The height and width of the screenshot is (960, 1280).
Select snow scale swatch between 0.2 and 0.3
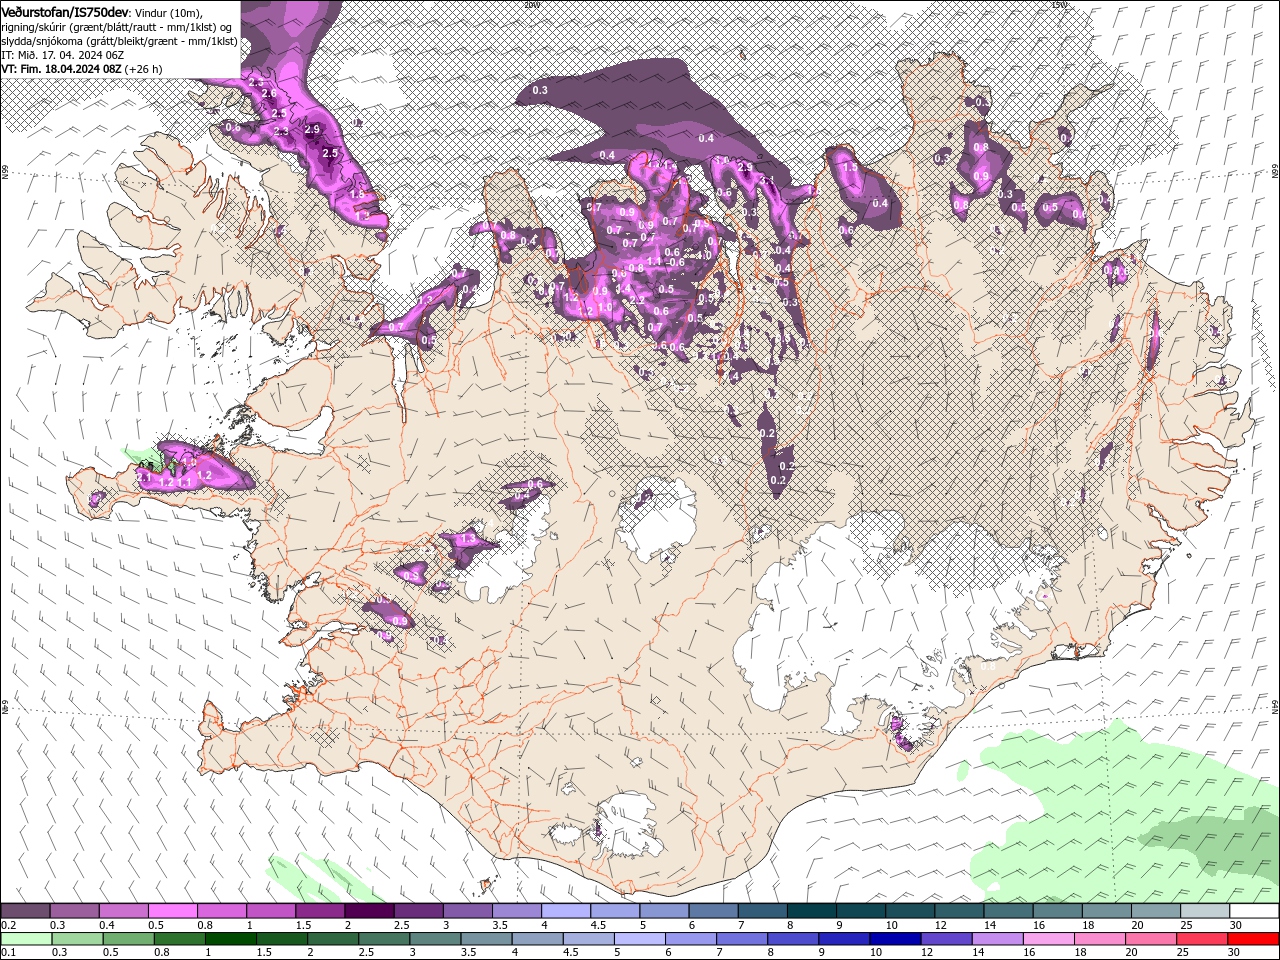coord(26,911)
